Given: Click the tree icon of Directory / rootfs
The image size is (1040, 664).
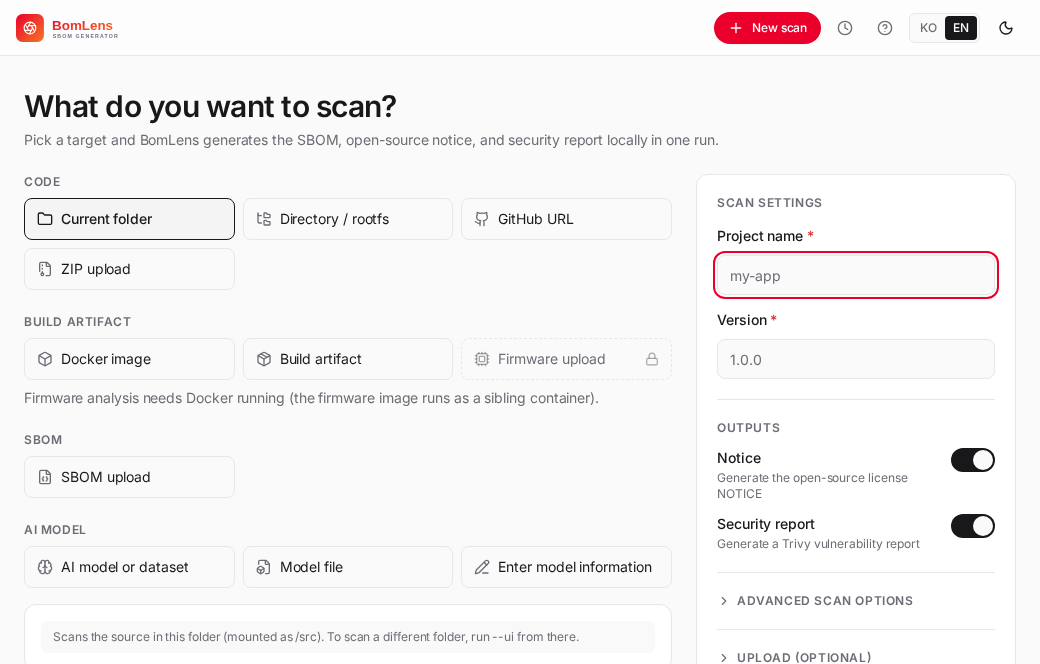Looking at the screenshot, I should [x=264, y=219].
